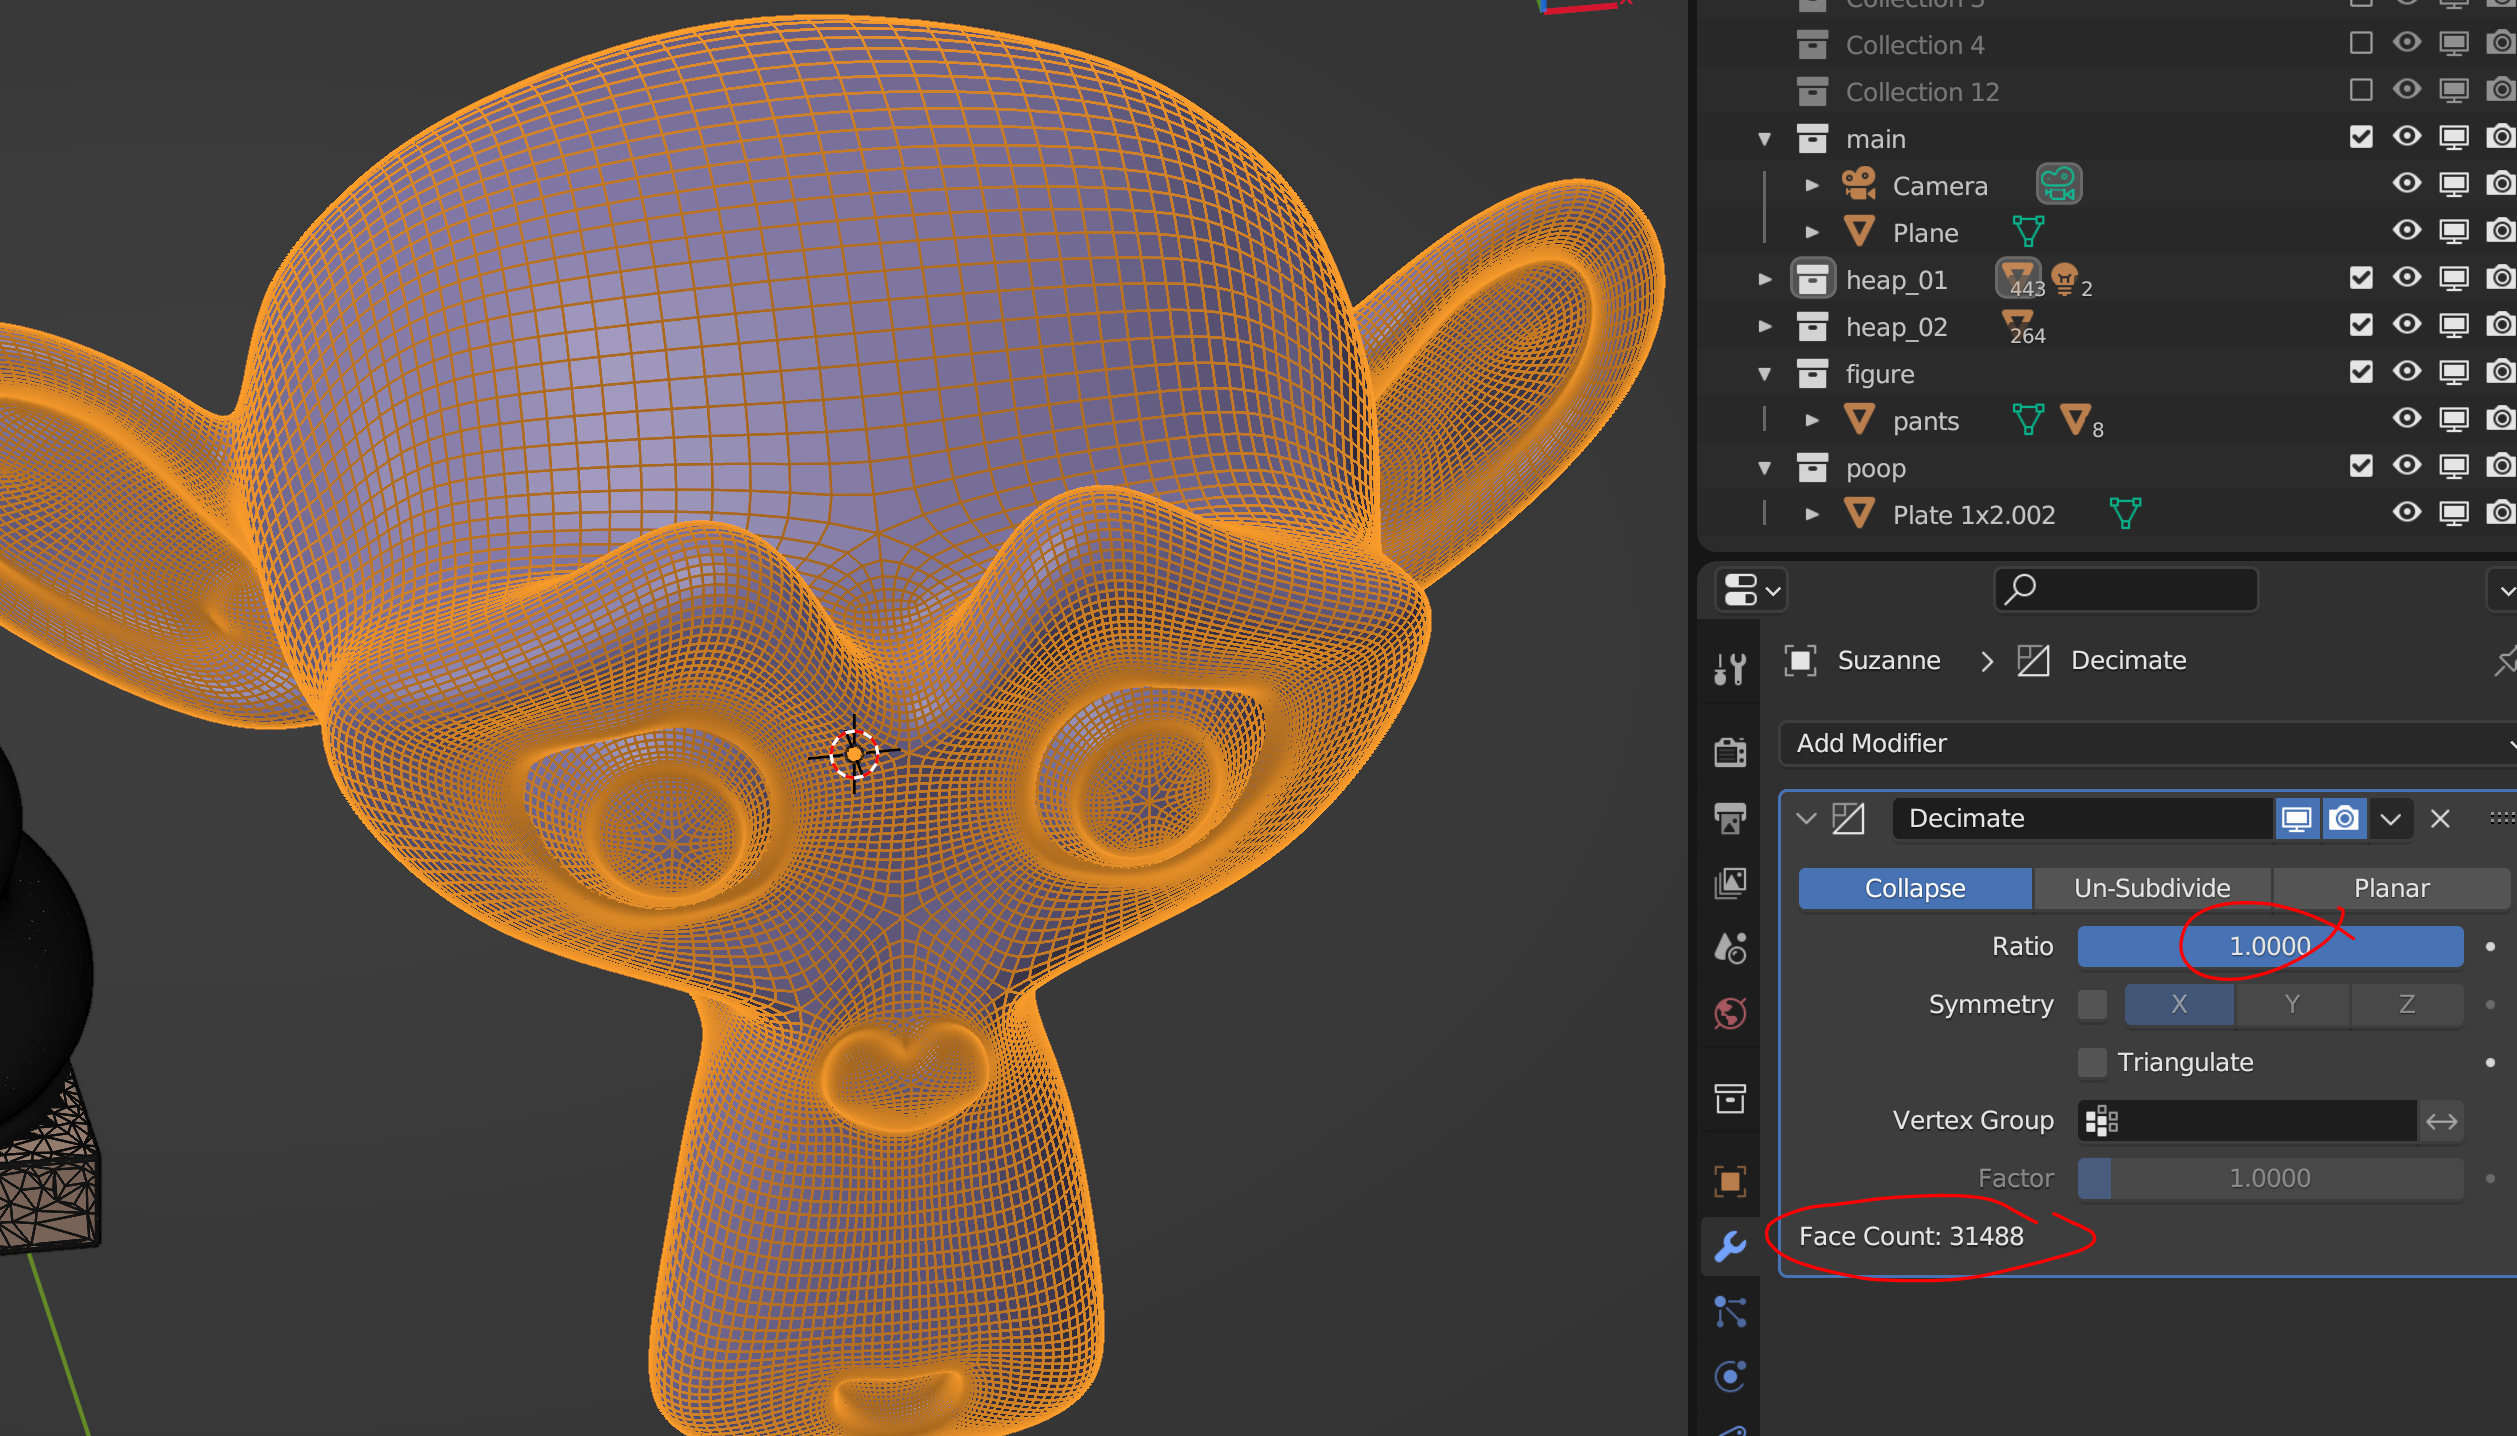Disable poop collection in renders
This screenshot has width=2517, height=1436.
pos(2501,466)
